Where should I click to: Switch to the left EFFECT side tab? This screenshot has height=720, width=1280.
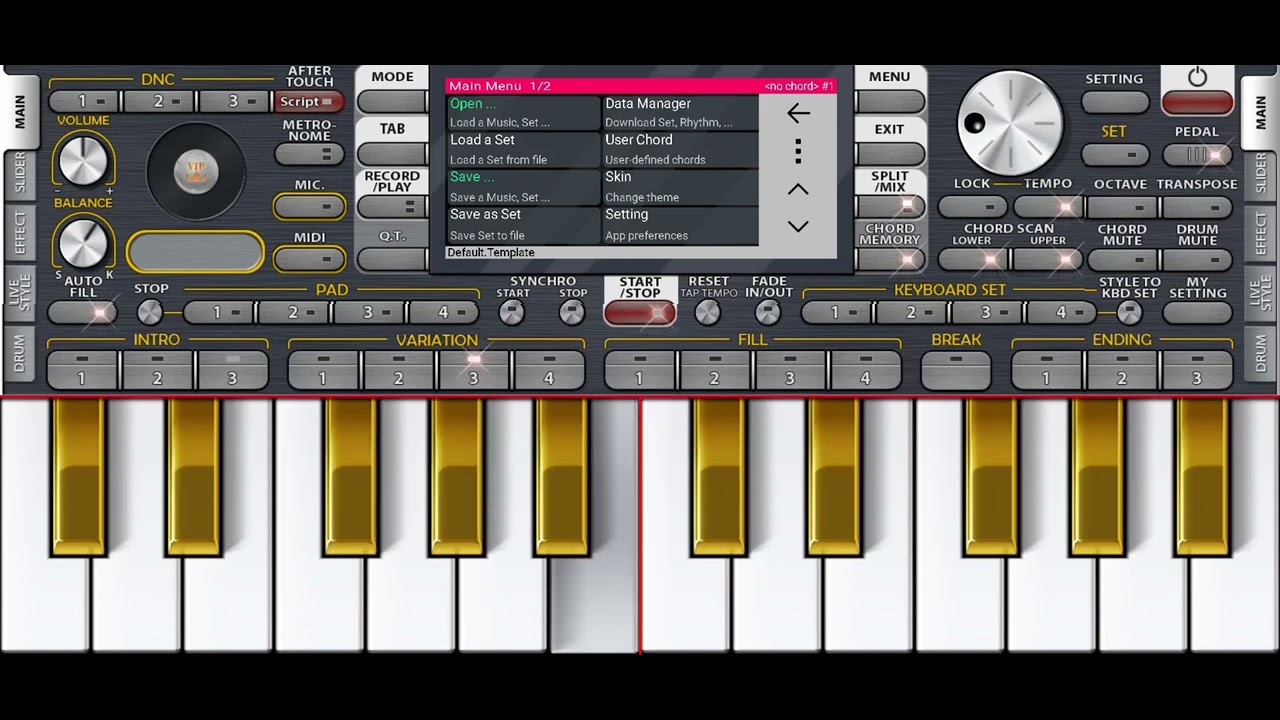click(20, 233)
